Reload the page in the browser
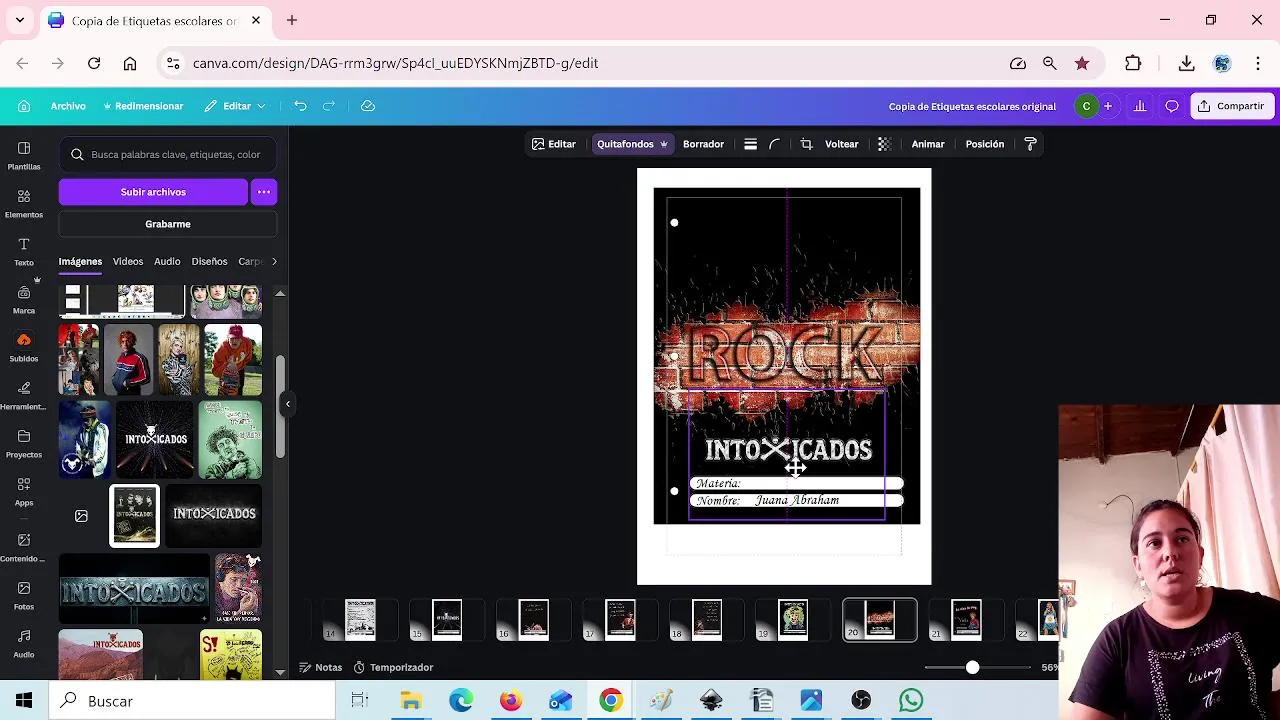The width and height of the screenshot is (1280, 720). pyautogui.click(x=94, y=63)
